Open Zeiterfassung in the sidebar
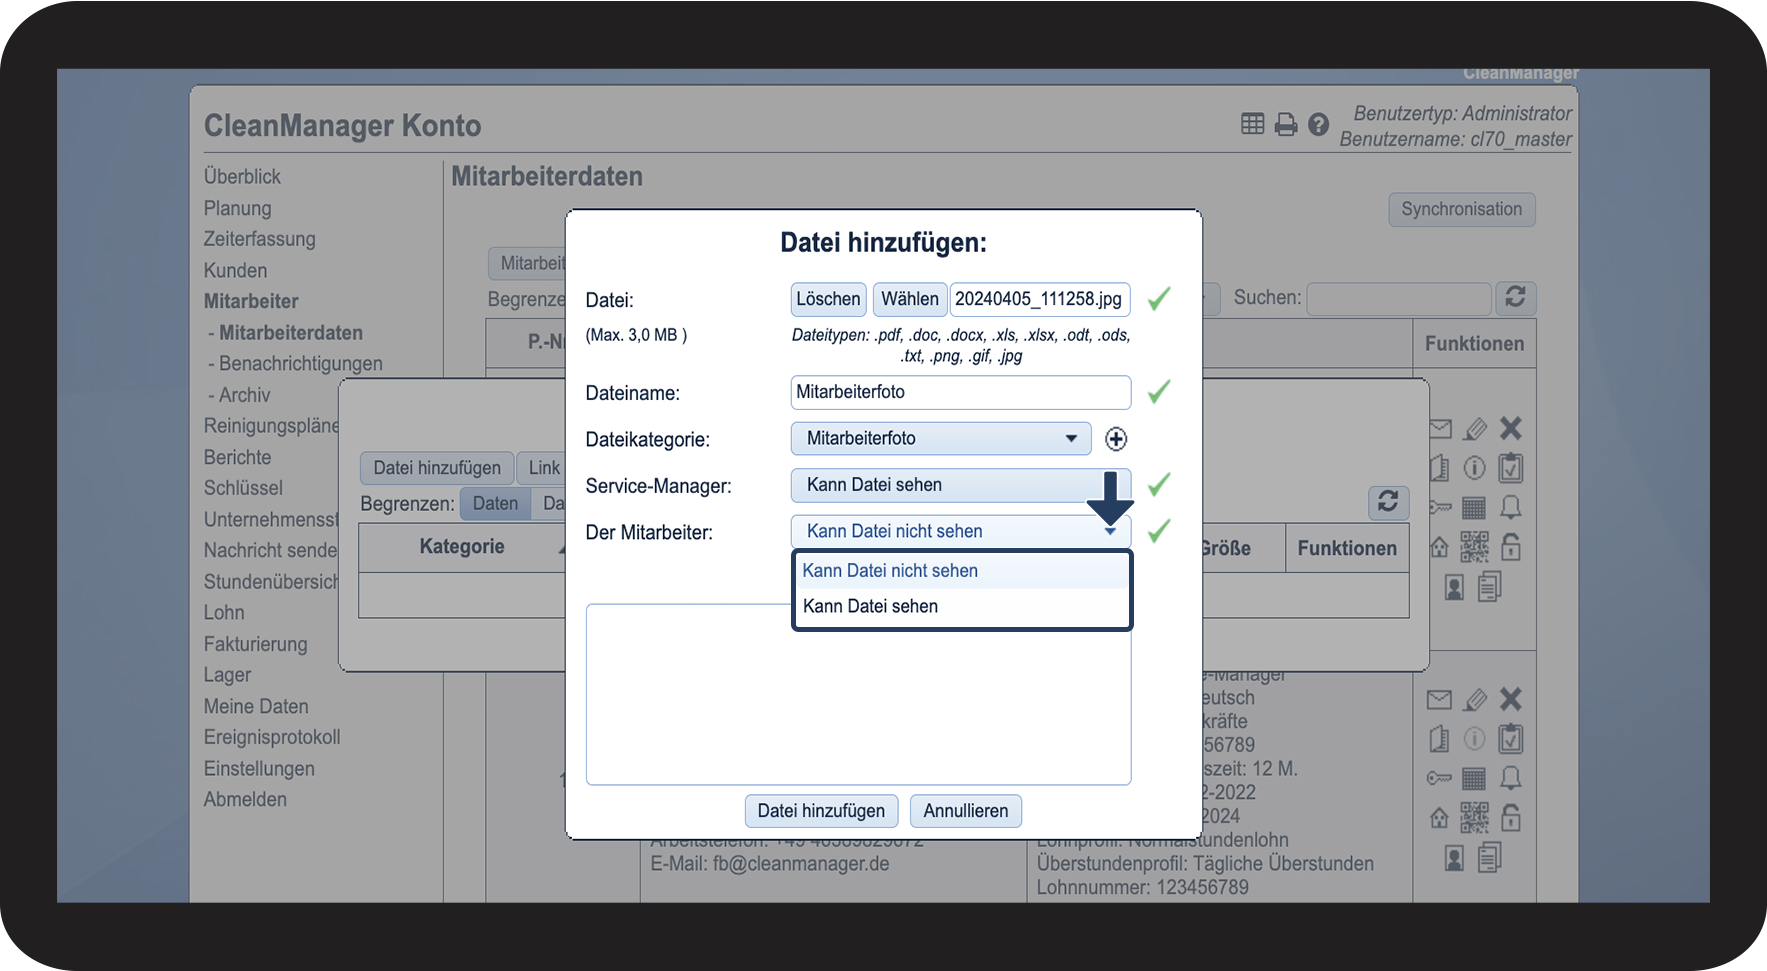The height and width of the screenshot is (971, 1767). coord(260,239)
